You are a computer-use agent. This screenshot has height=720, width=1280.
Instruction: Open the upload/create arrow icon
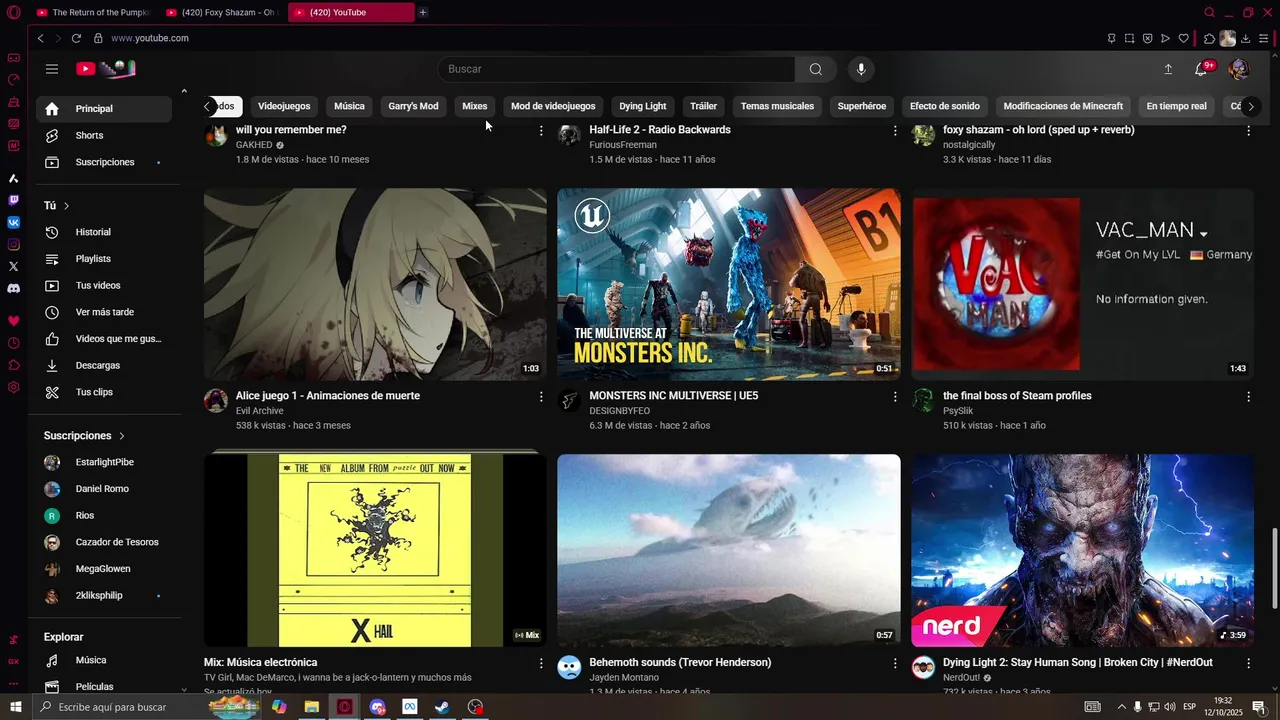[x=1168, y=69]
